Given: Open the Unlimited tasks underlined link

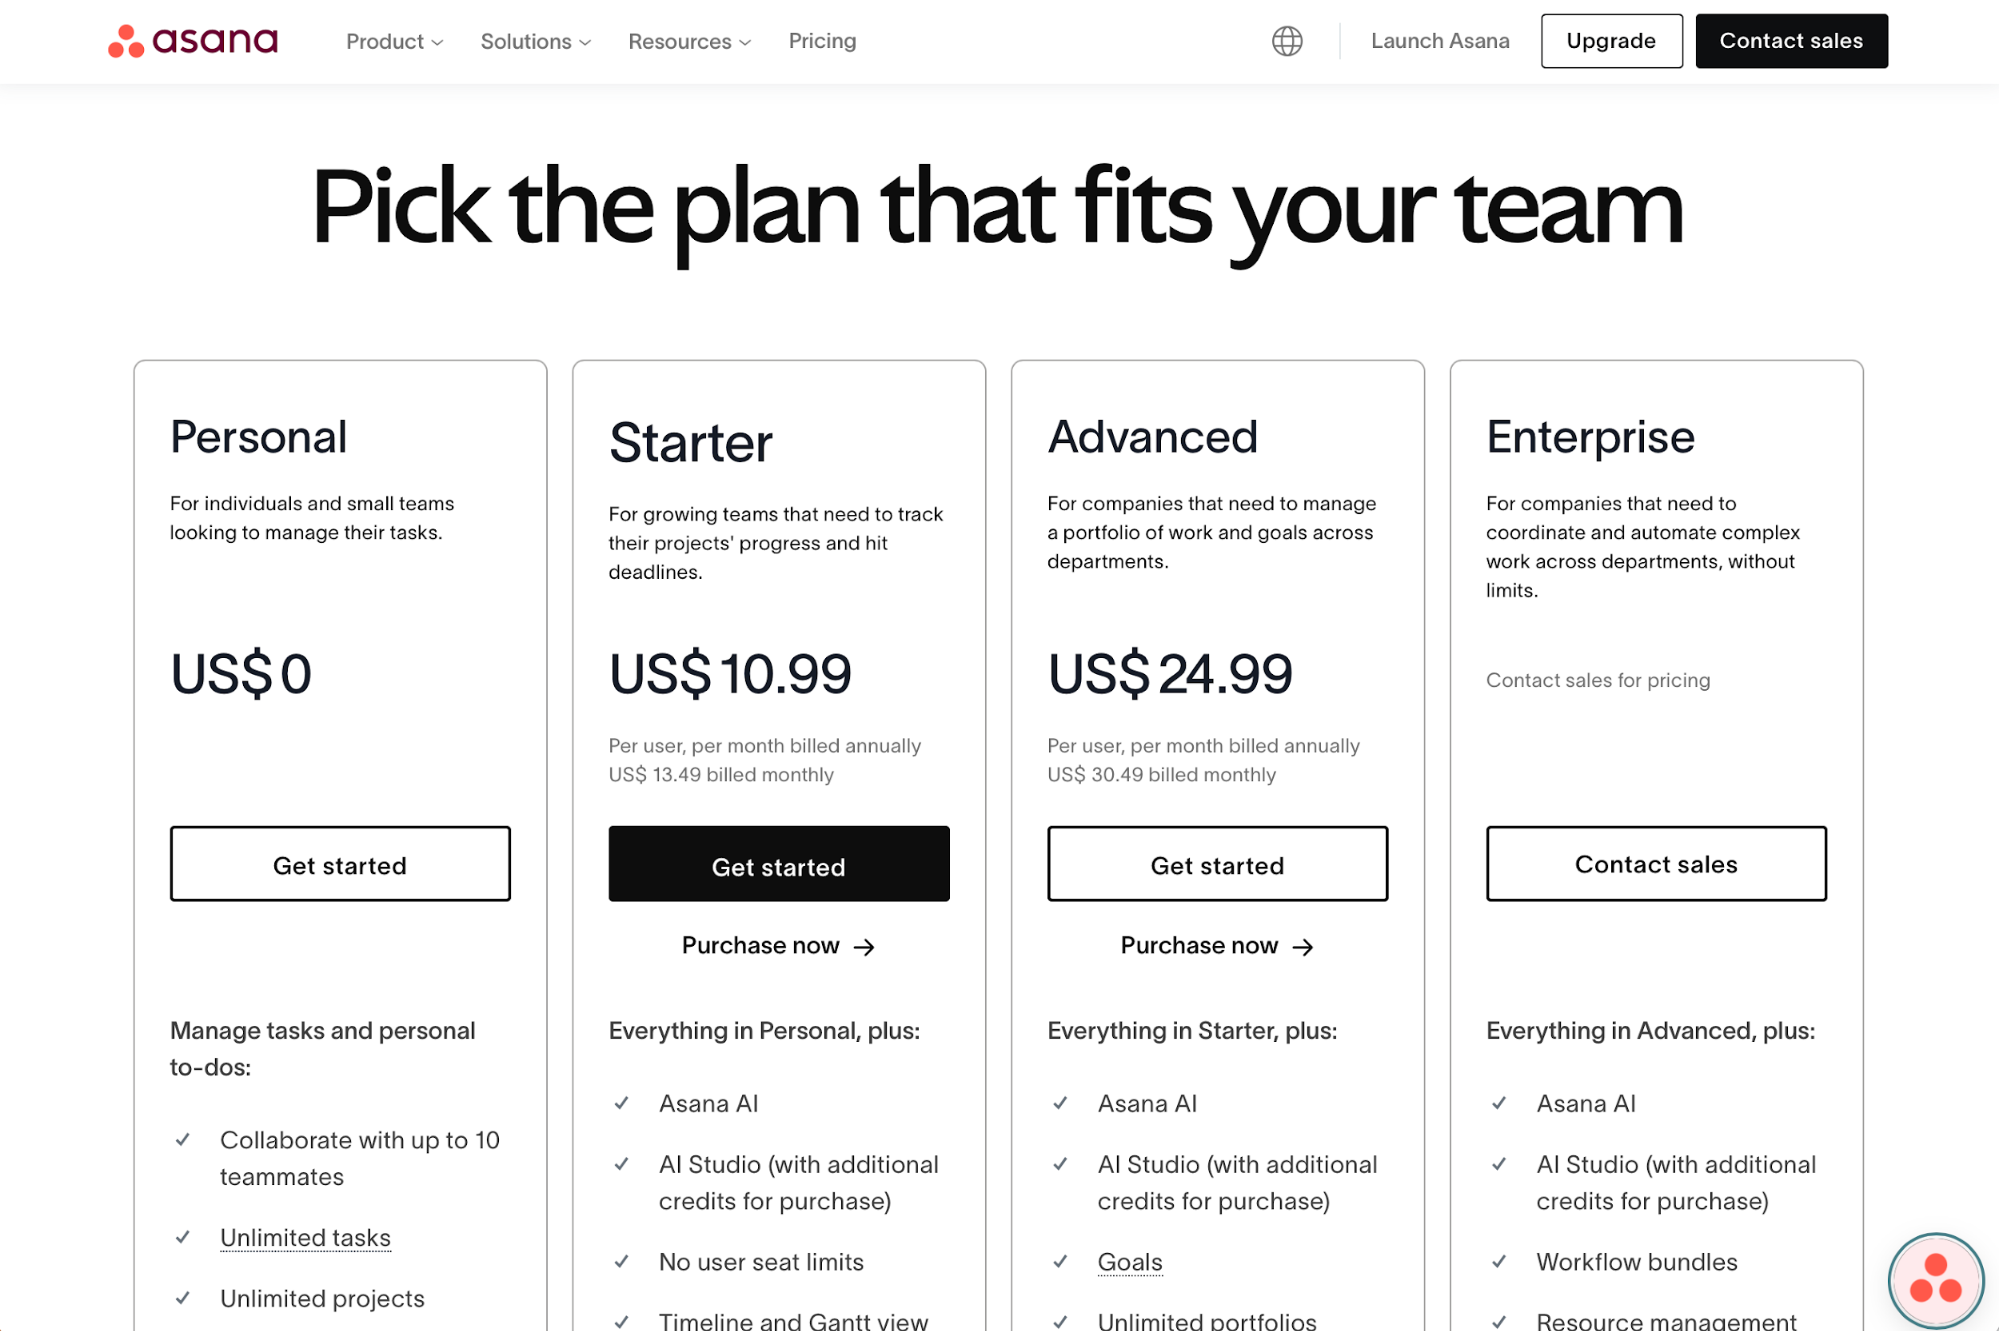Looking at the screenshot, I should click(305, 1238).
